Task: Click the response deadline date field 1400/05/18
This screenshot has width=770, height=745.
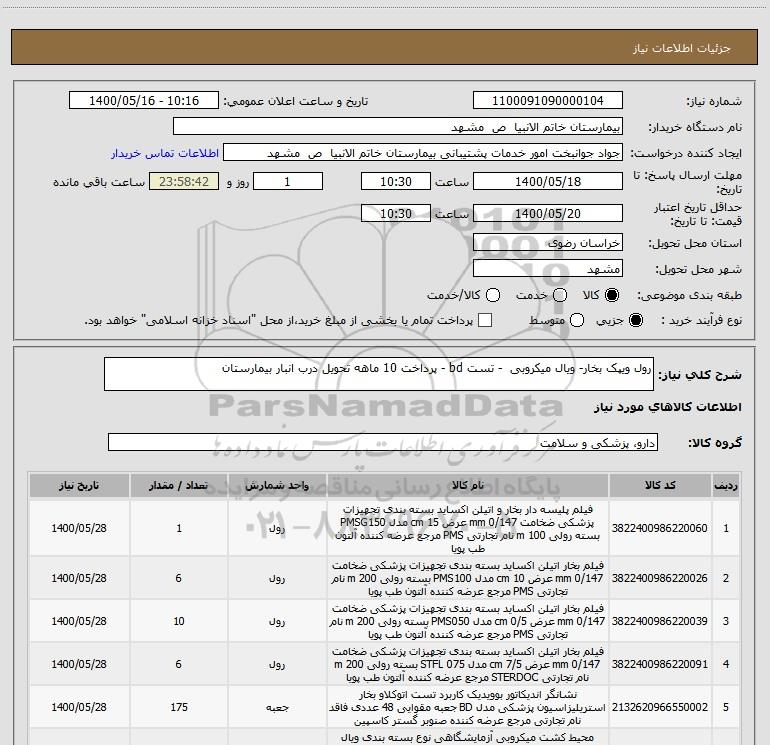Action: click(x=546, y=182)
